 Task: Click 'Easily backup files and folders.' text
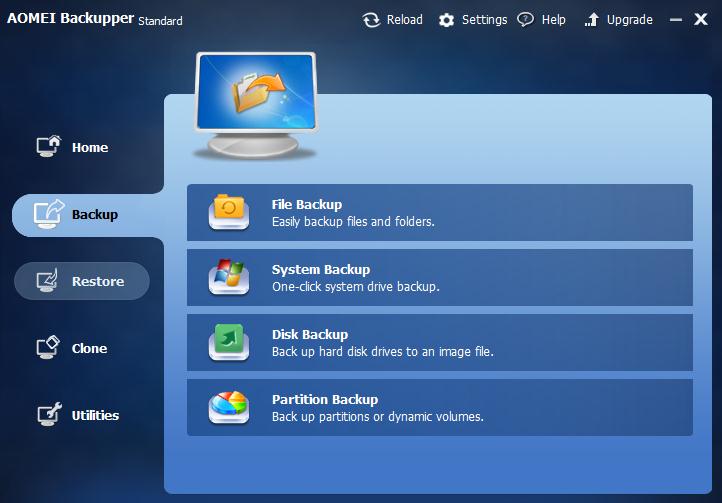coord(353,222)
